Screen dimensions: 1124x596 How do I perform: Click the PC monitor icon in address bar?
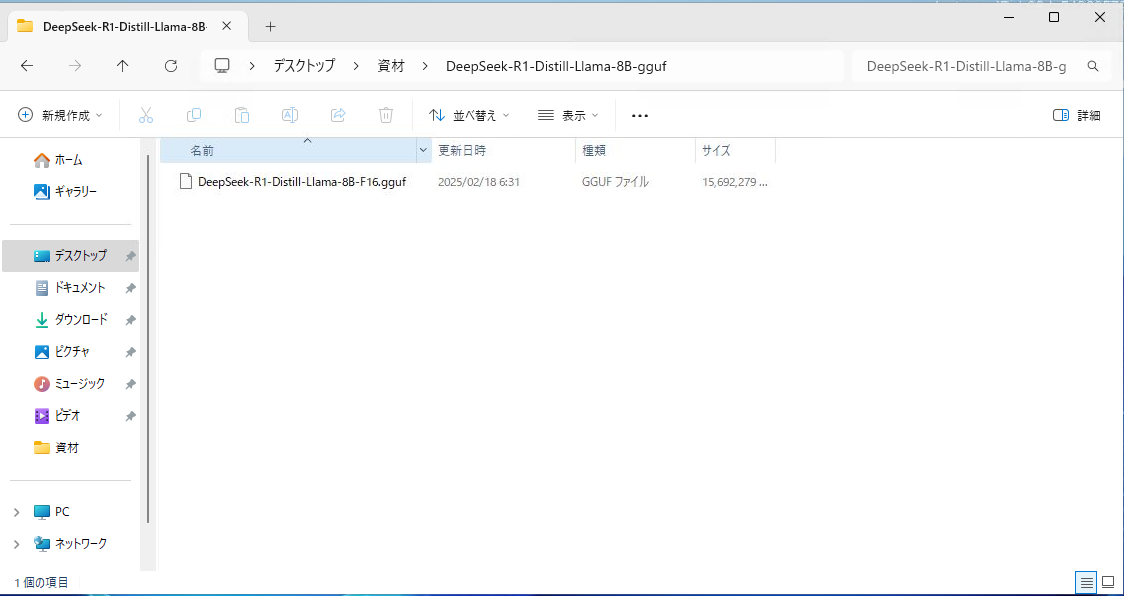pos(222,66)
